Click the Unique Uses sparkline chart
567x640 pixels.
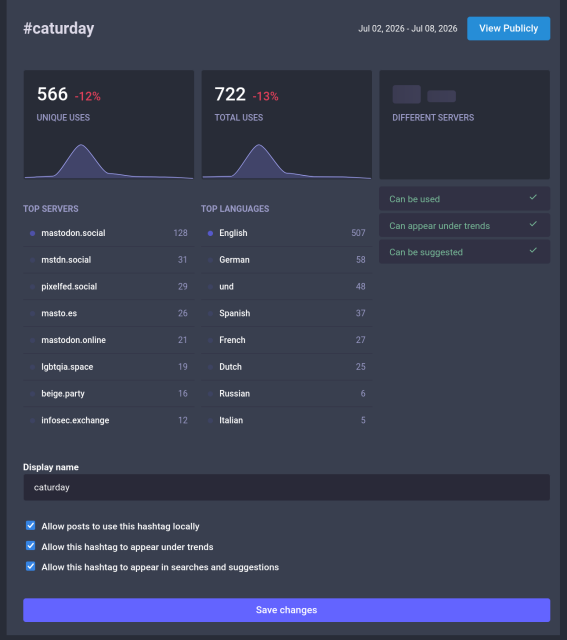pos(109,161)
